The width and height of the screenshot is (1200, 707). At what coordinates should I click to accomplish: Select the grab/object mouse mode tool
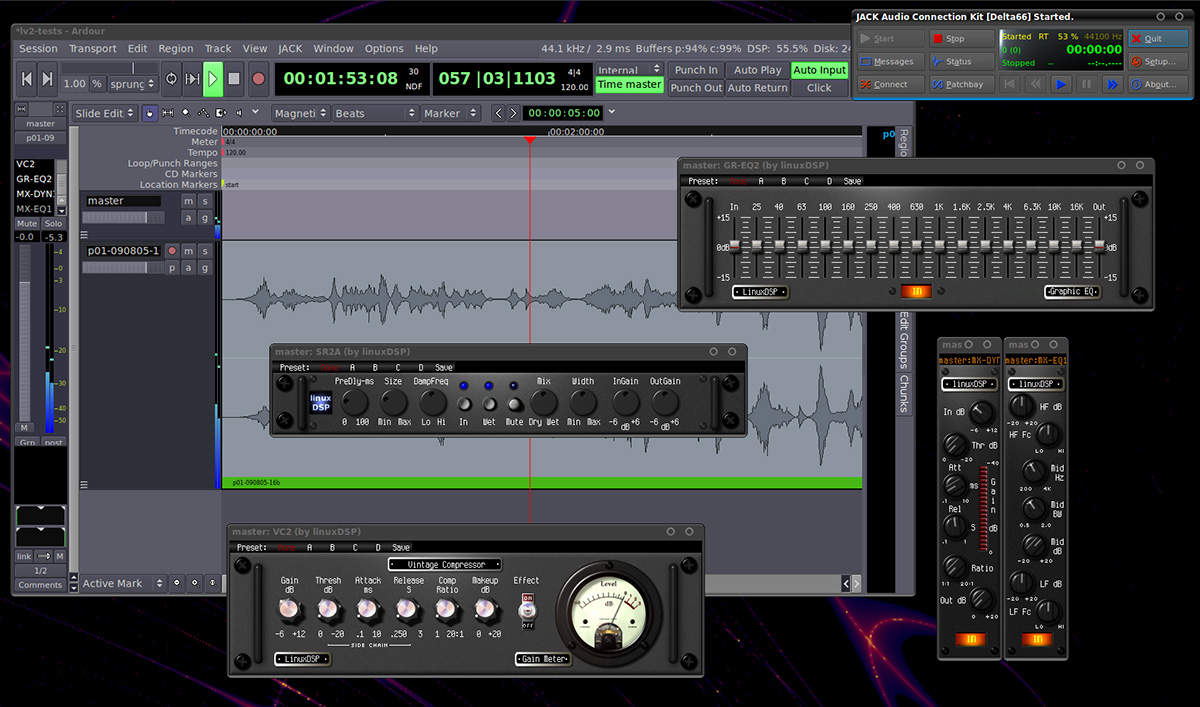pyautogui.click(x=149, y=113)
